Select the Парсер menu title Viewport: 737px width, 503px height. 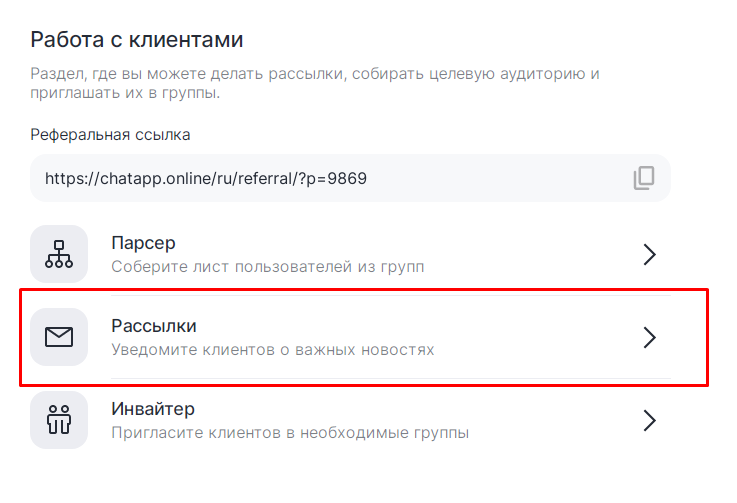(x=143, y=243)
